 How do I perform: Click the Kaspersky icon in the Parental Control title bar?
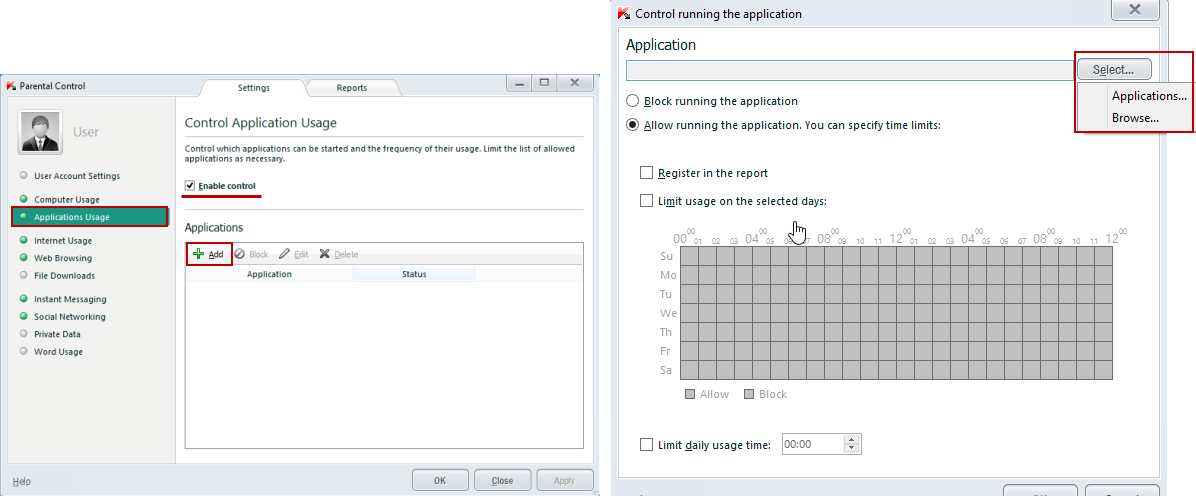[x=11, y=86]
